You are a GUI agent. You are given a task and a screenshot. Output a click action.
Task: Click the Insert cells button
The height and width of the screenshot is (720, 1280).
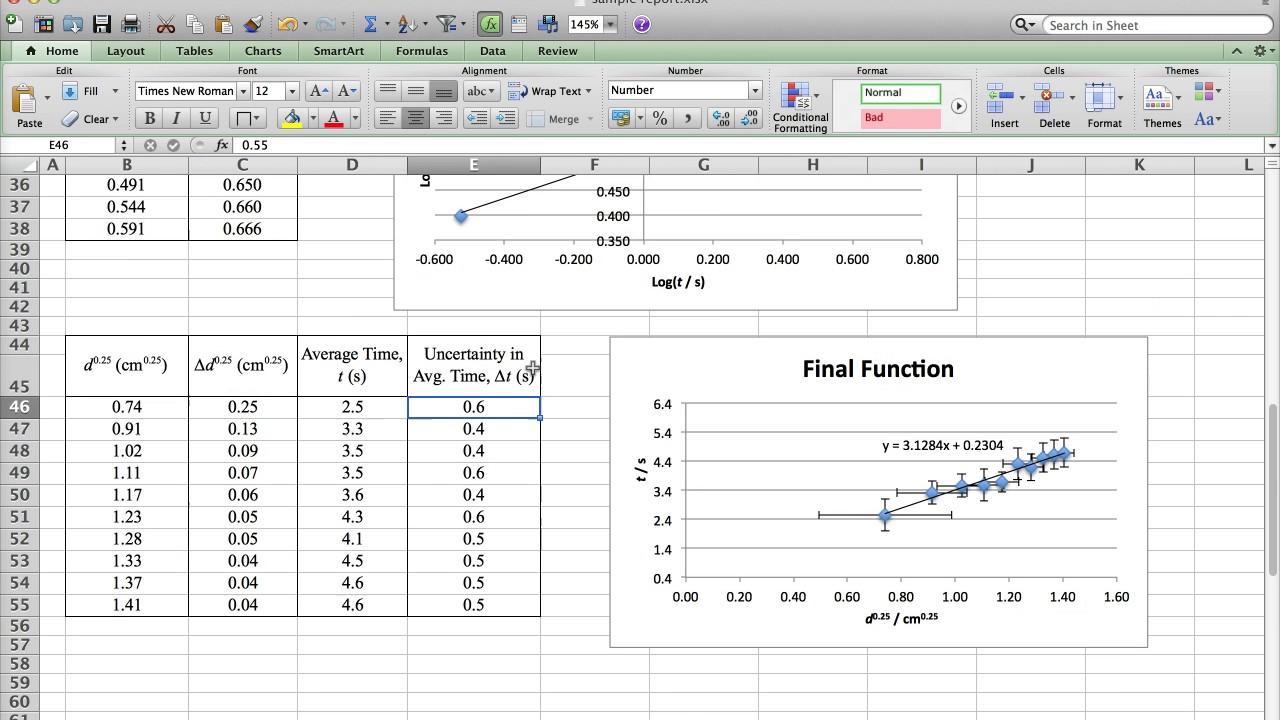(x=1004, y=106)
